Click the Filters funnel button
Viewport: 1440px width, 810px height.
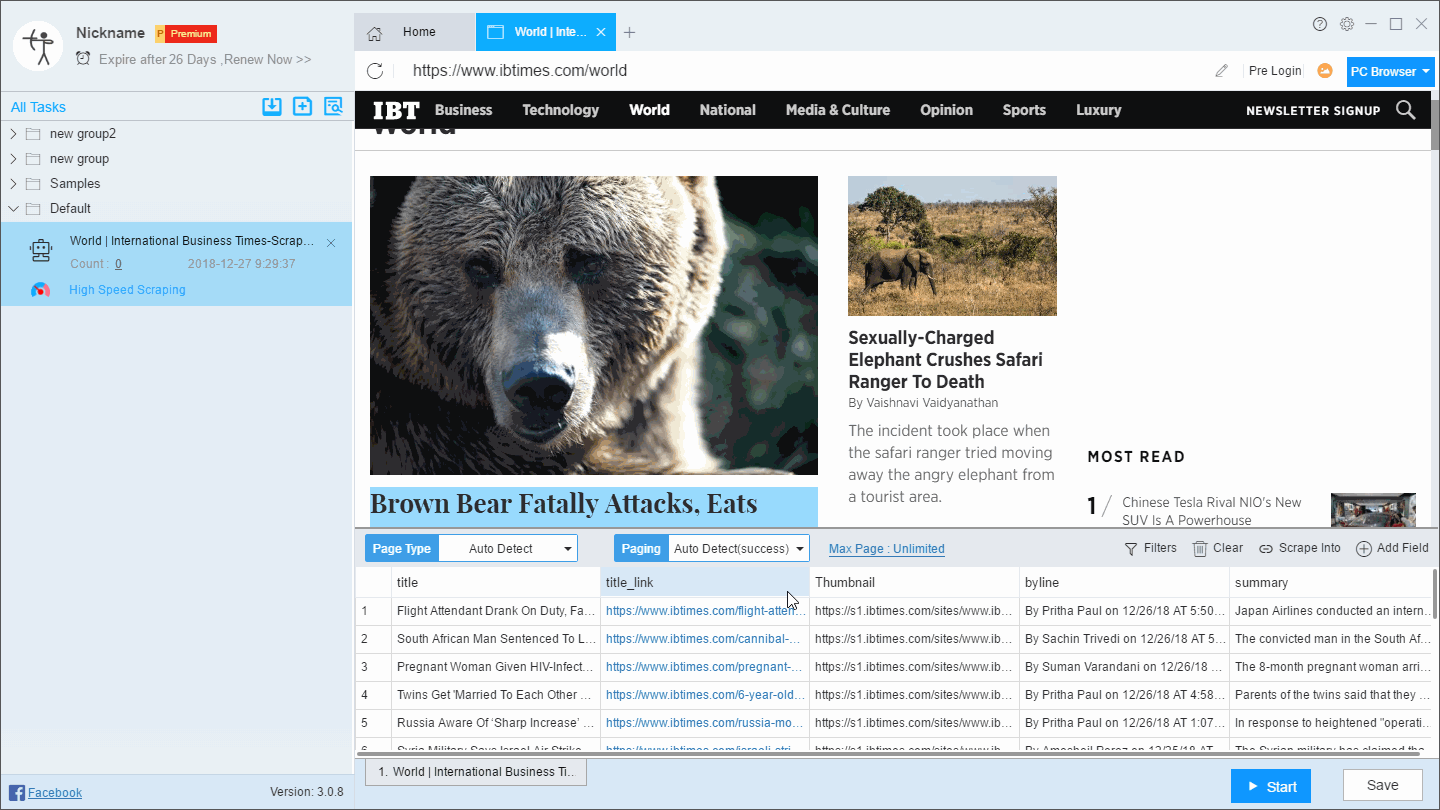click(x=1151, y=548)
